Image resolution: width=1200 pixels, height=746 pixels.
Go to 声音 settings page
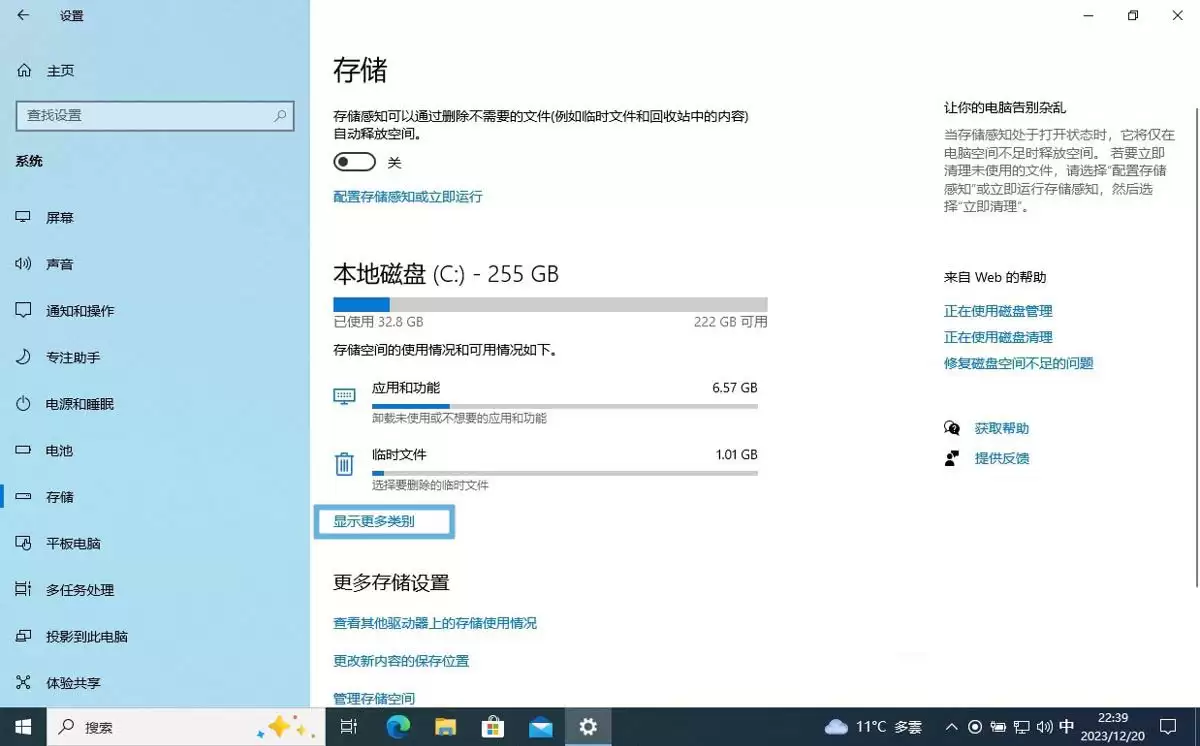click(x=155, y=264)
